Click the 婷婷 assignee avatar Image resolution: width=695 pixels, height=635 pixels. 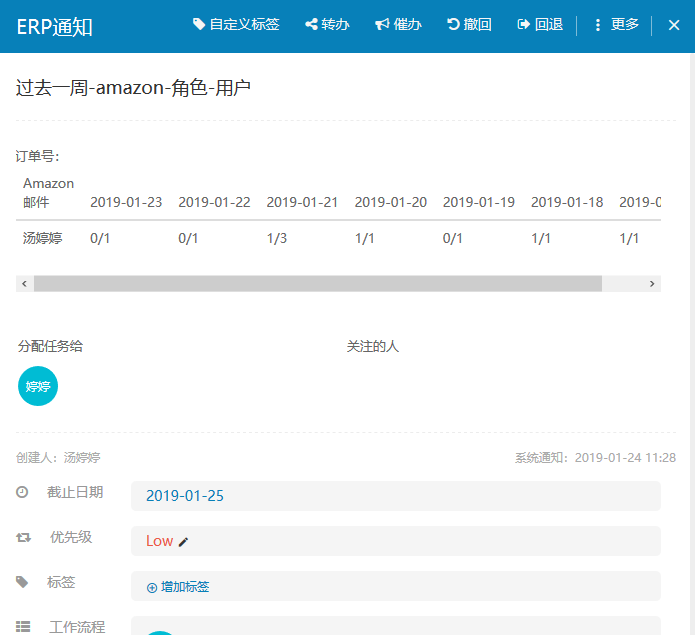(38, 386)
